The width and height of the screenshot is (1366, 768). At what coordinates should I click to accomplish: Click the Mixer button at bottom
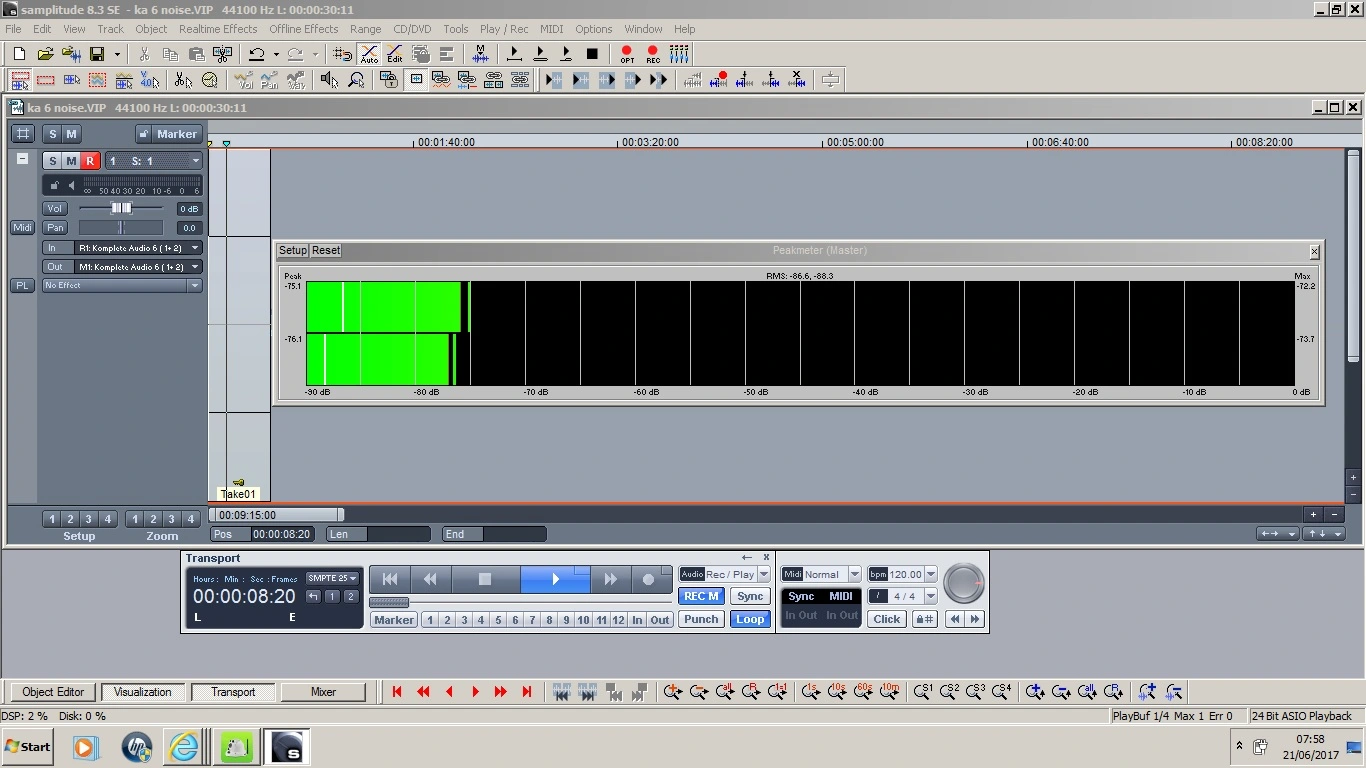323,692
